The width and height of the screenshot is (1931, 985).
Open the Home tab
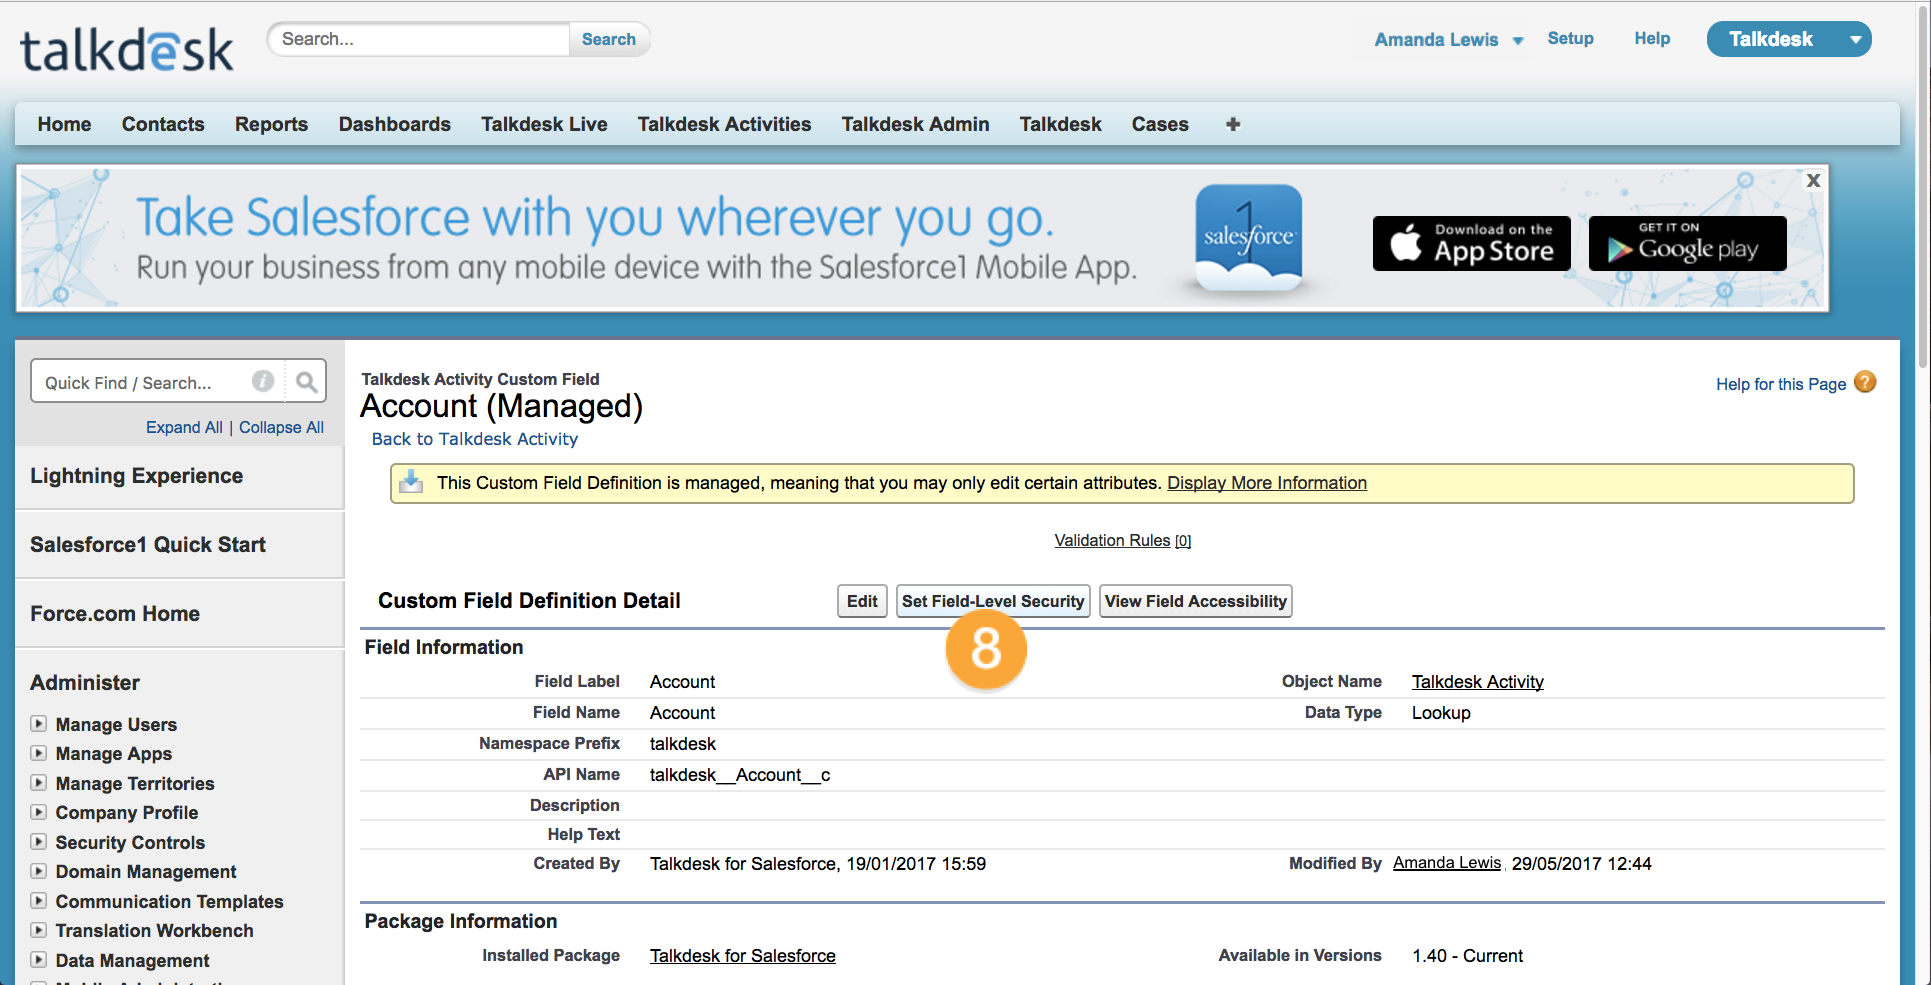click(64, 124)
